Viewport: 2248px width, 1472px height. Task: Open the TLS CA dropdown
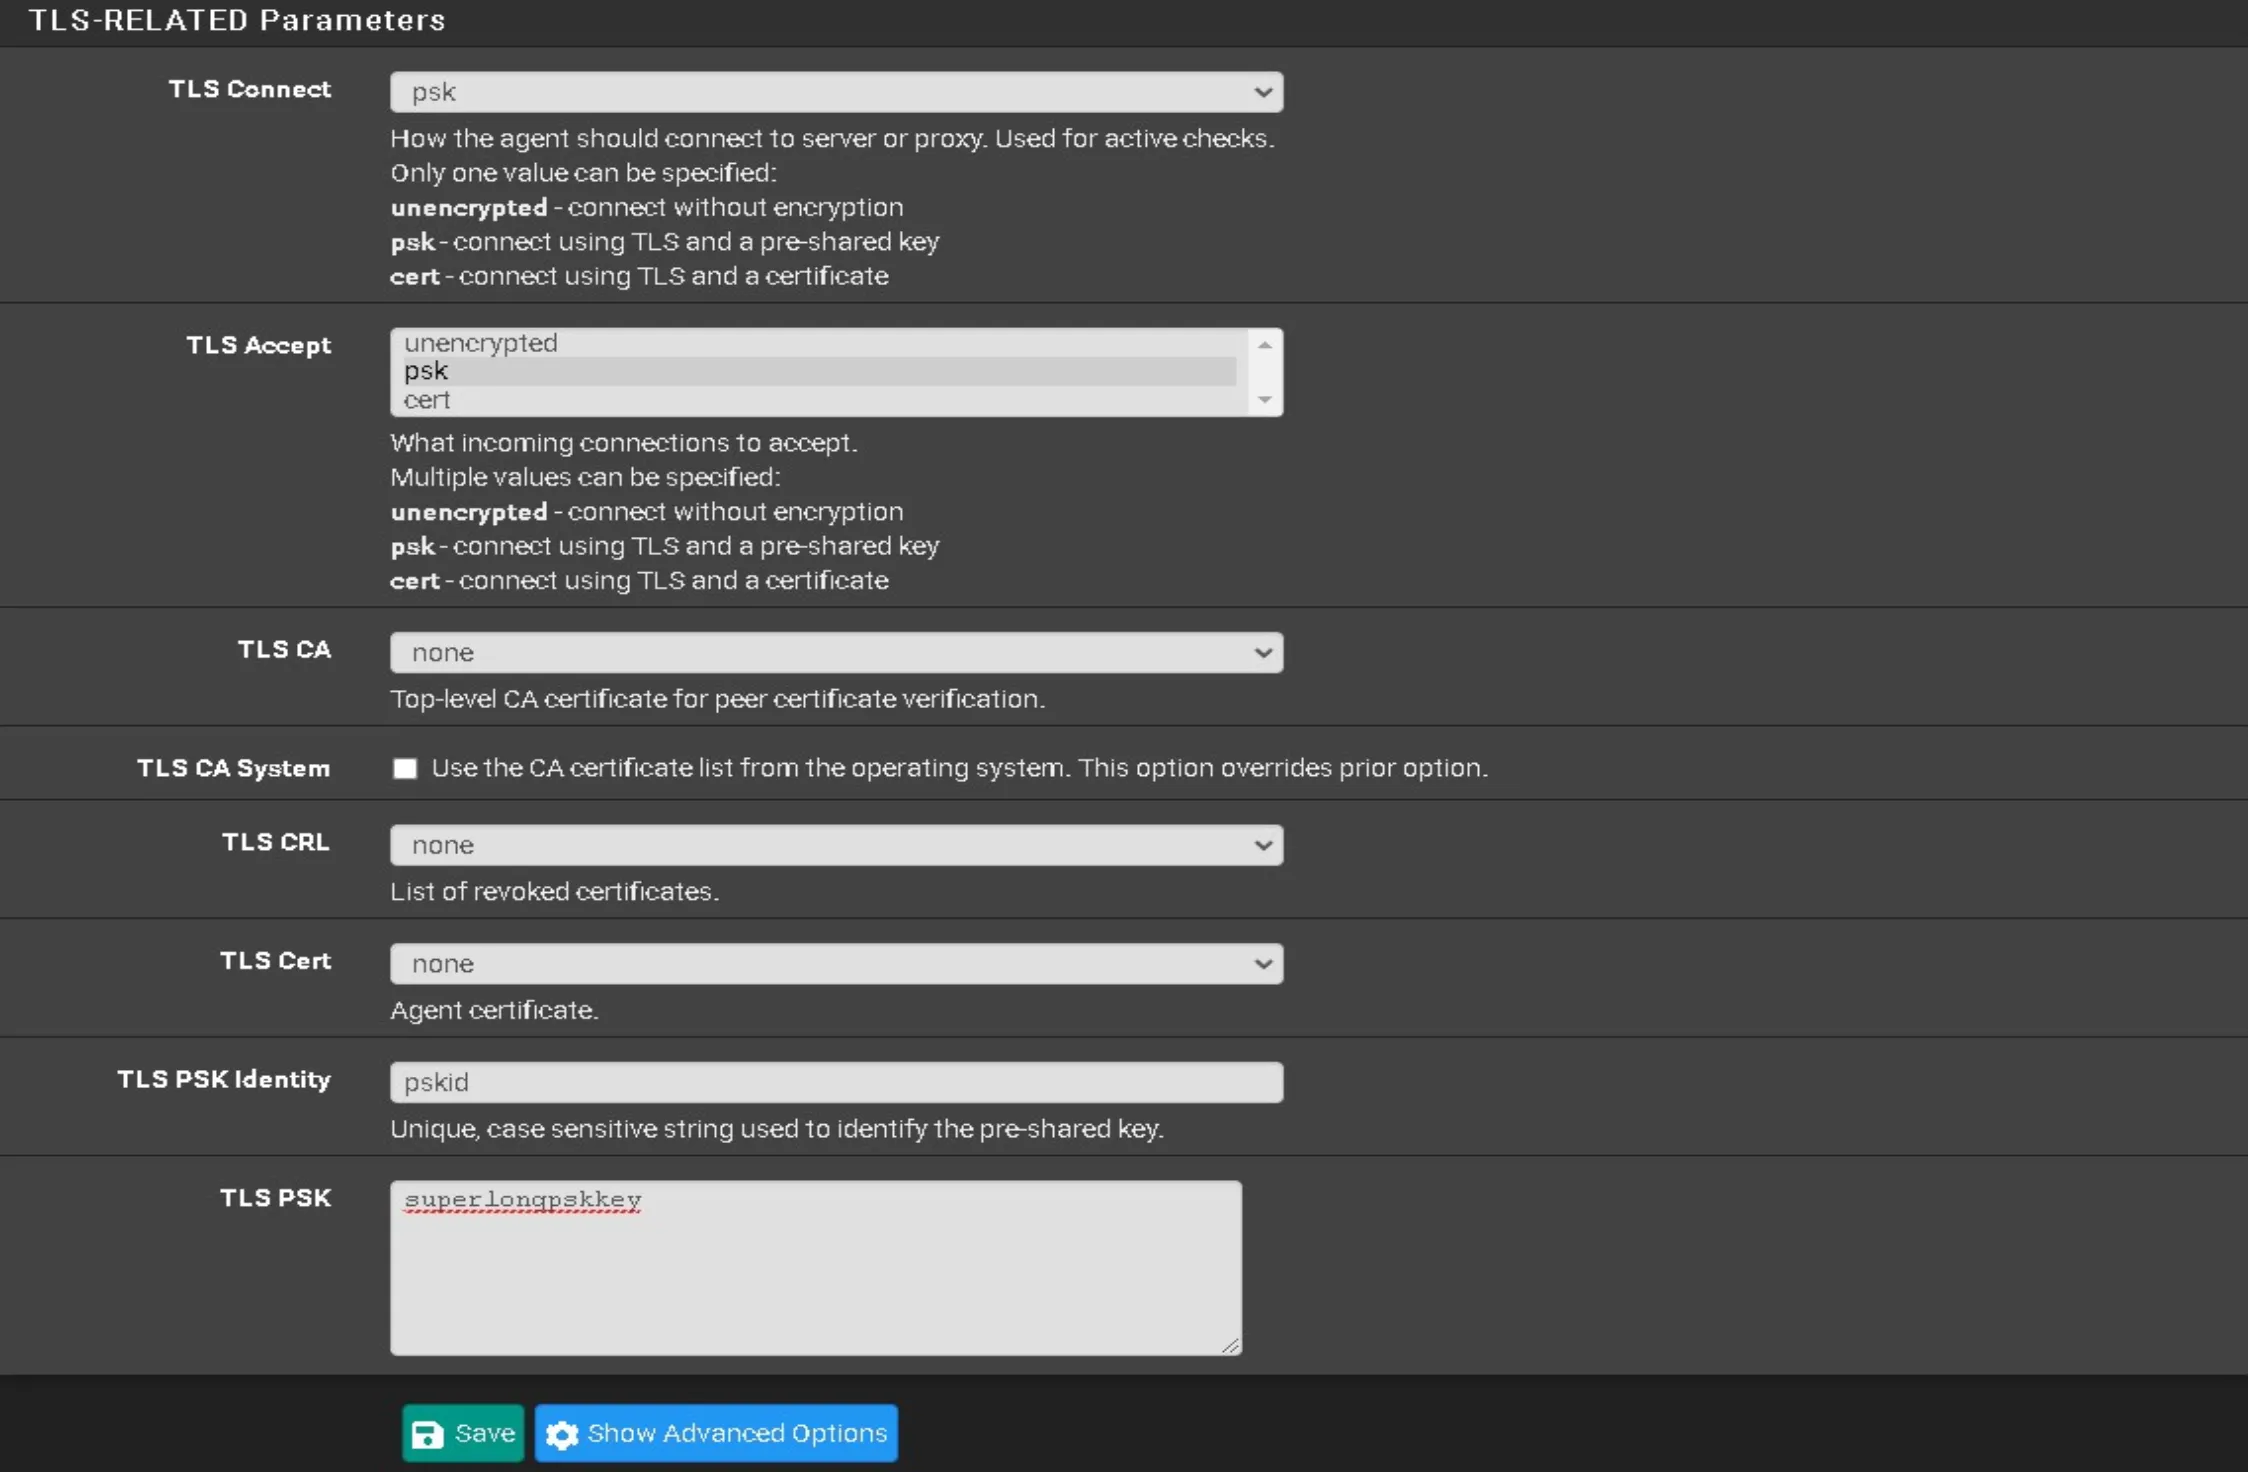click(836, 651)
